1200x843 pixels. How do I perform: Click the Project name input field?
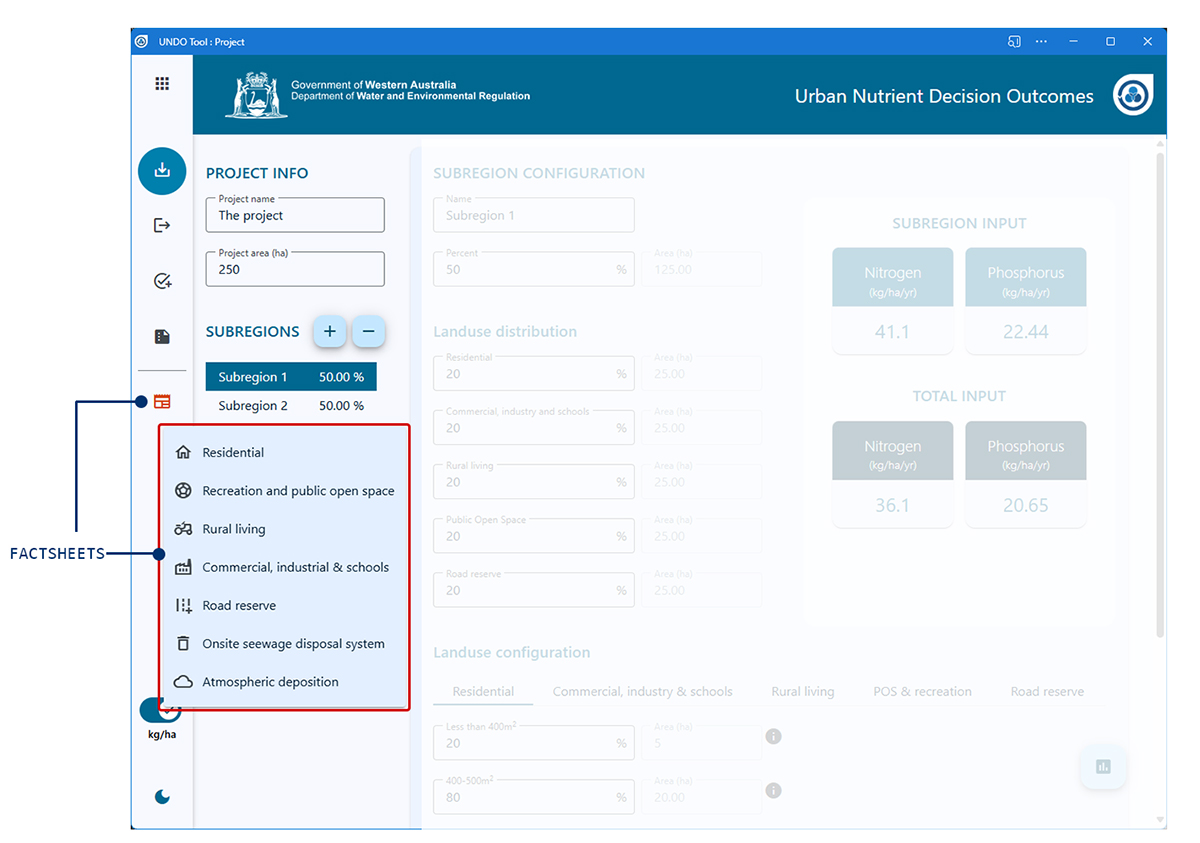pyautogui.click(x=295, y=216)
